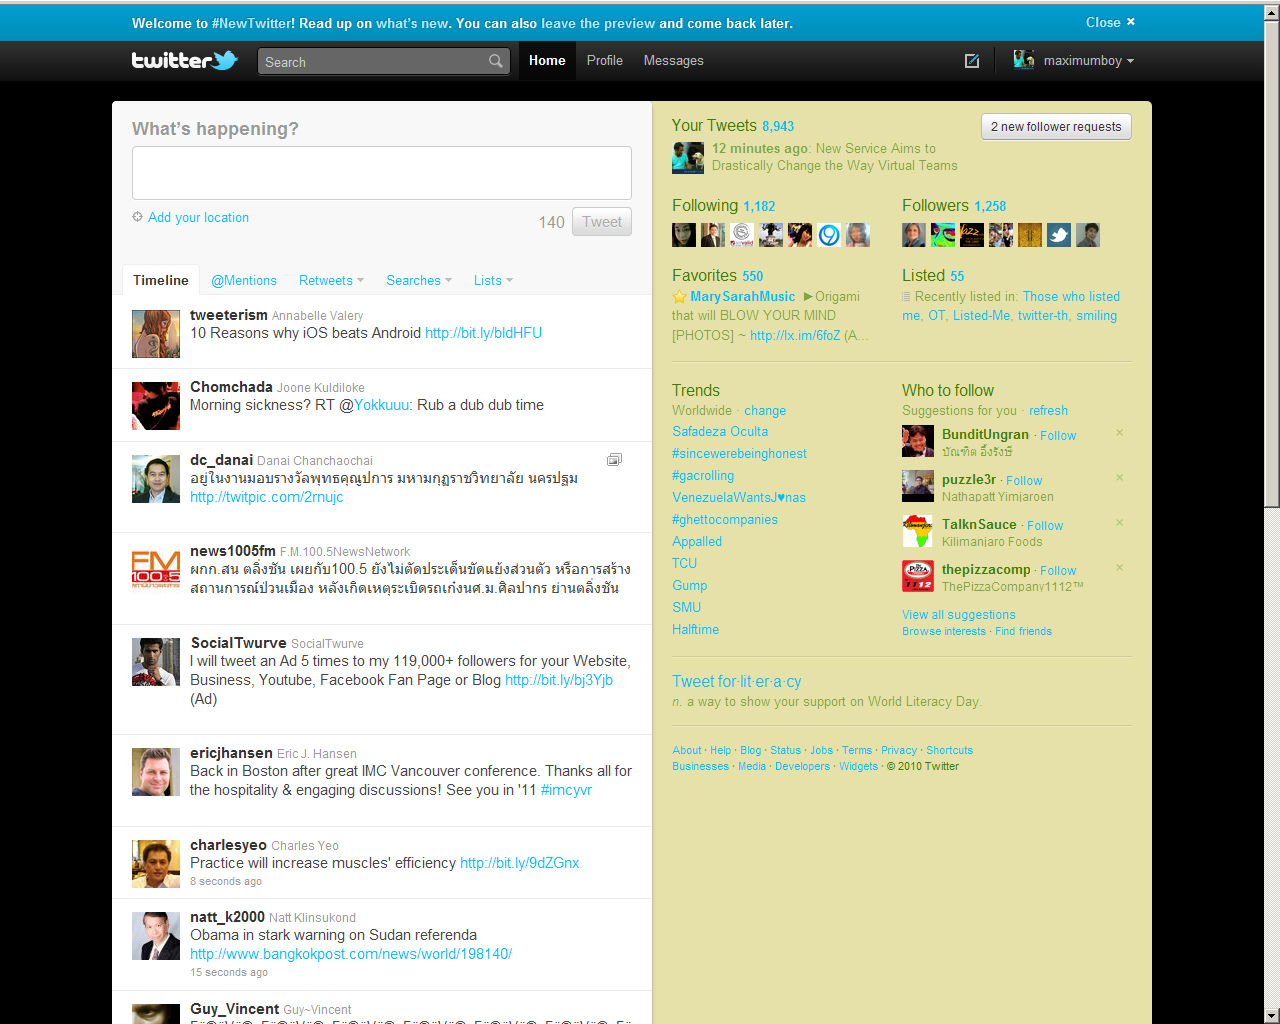Open the Lists dropdown
The height and width of the screenshot is (1024, 1280).
pos(493,281)
